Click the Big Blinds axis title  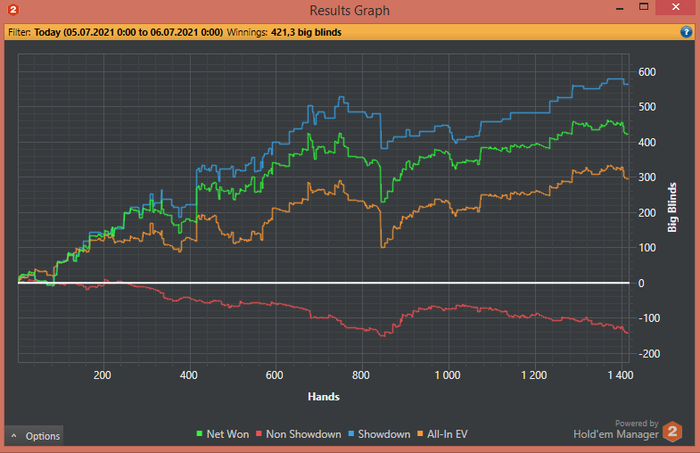[x=672, y=208]
